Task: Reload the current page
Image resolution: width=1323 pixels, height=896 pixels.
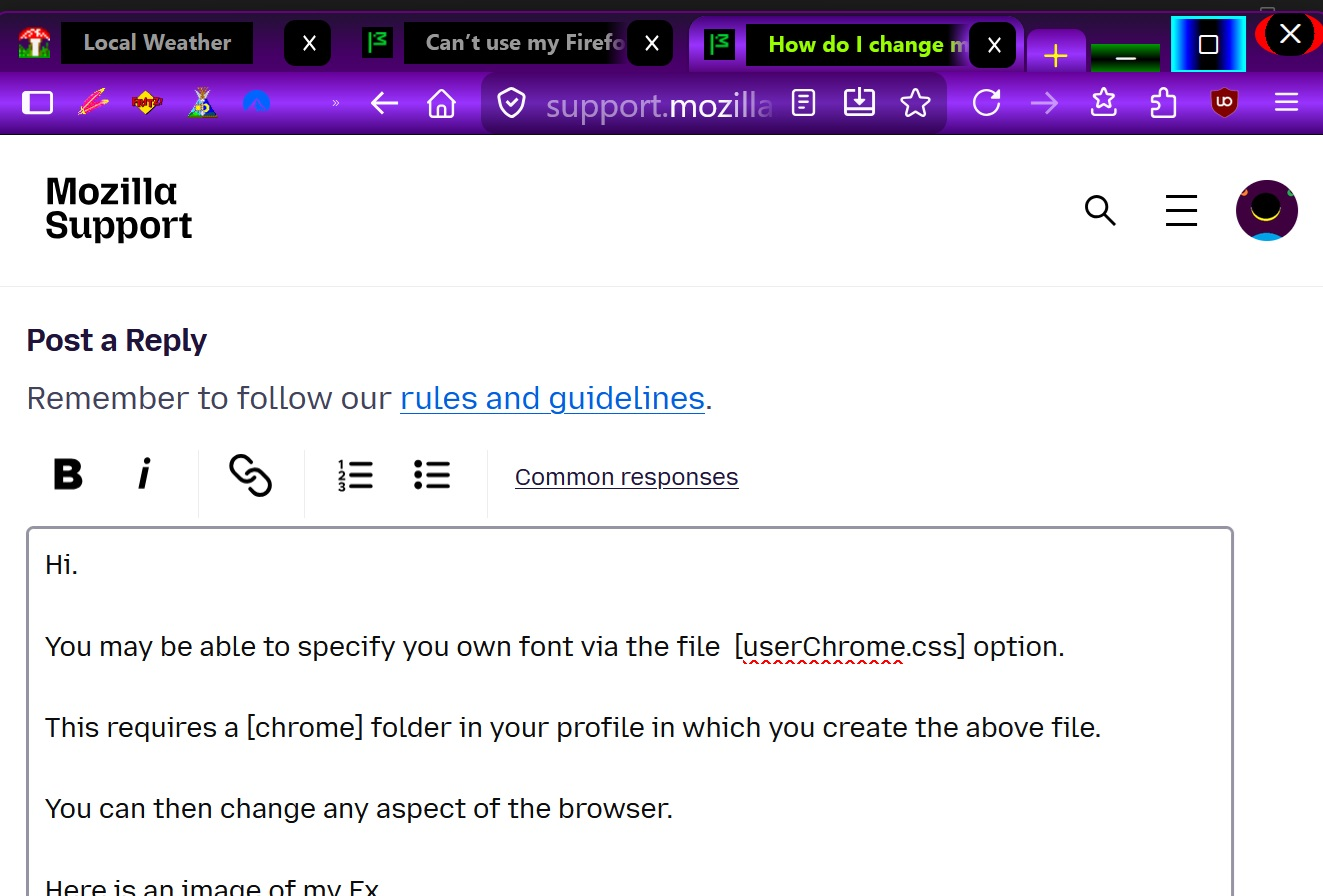Action: click(986, 102)
